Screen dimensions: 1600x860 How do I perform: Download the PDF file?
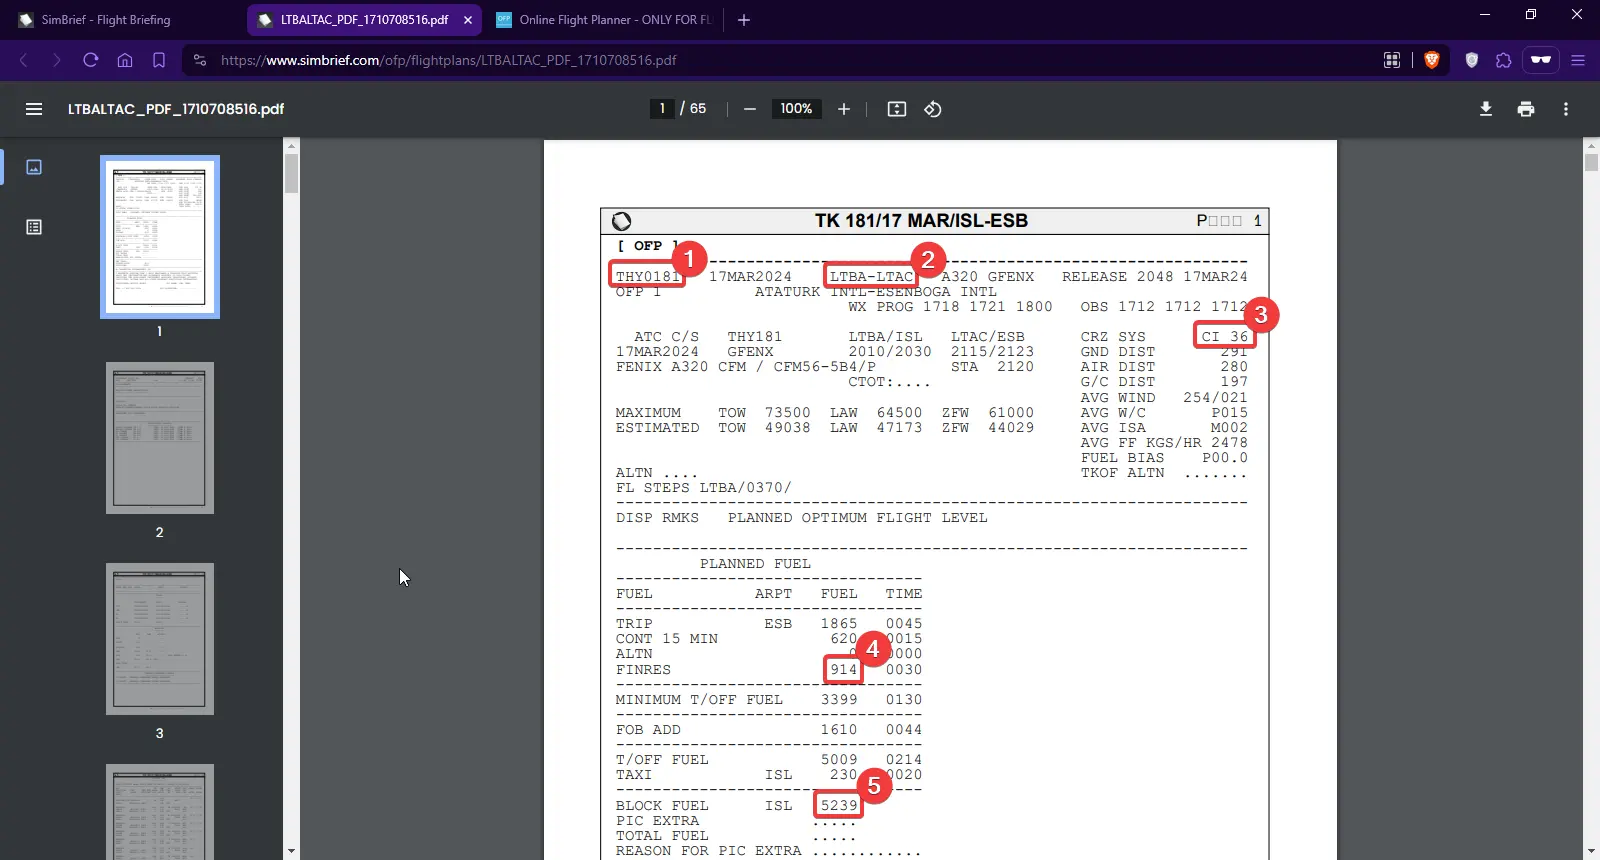[1486, 109]
